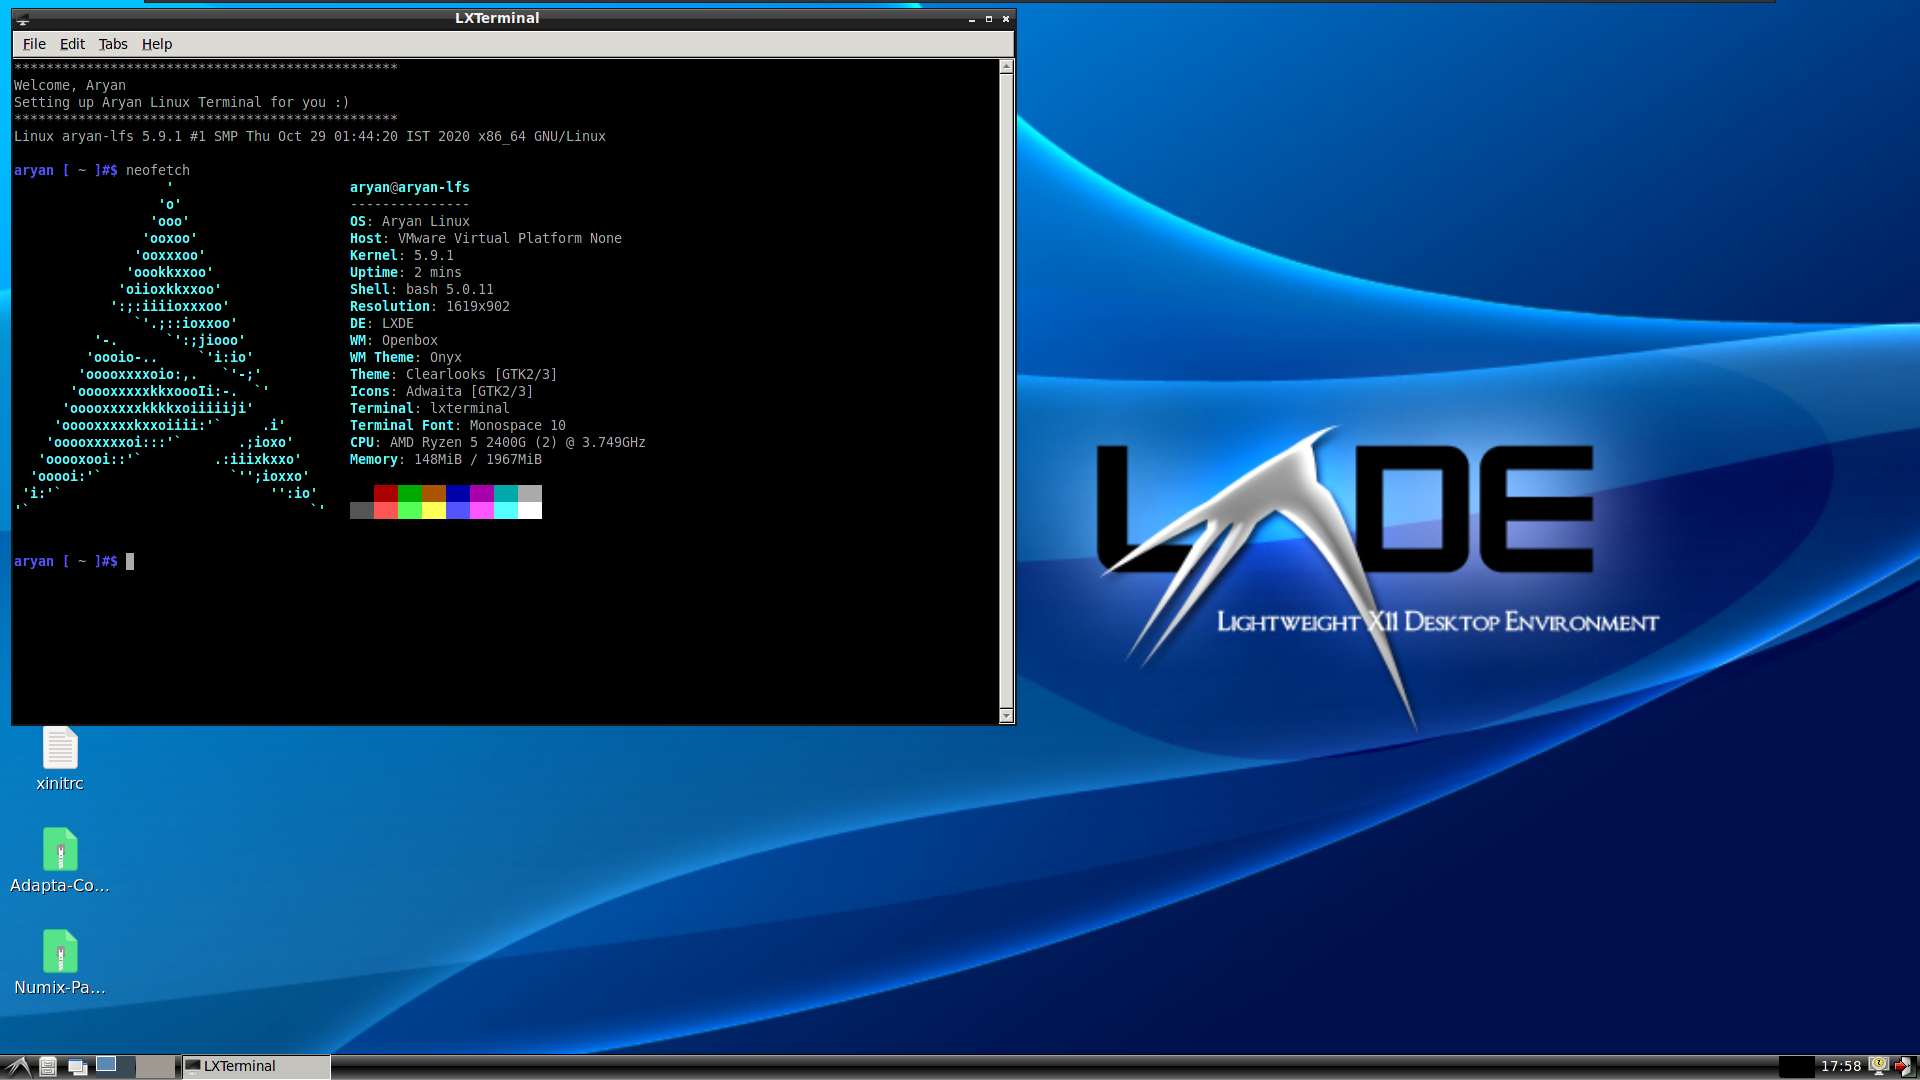
Task: Close the LXTerminal window
Action: [1006, 19]
